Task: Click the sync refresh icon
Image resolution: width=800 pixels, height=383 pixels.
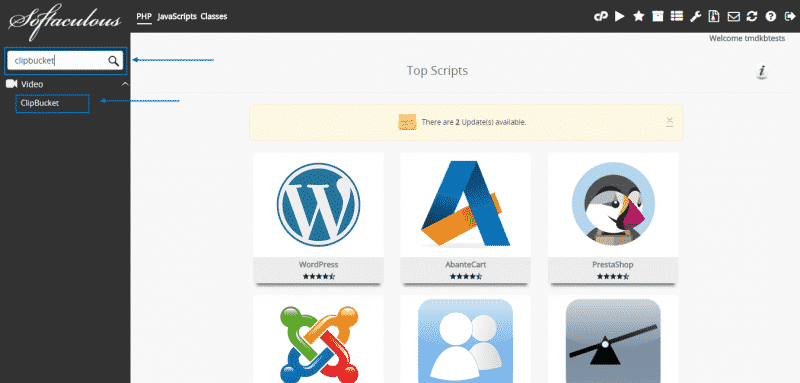Action: (x=752, y=16)
